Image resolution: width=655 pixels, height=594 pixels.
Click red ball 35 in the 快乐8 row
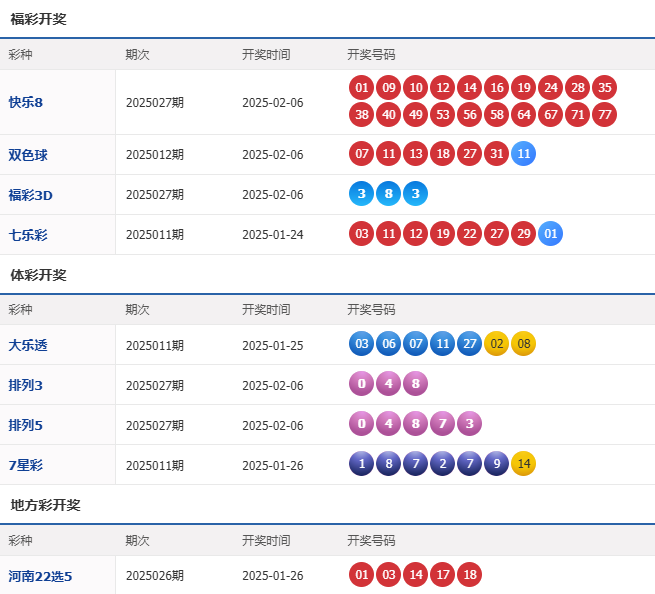point(604,88)
